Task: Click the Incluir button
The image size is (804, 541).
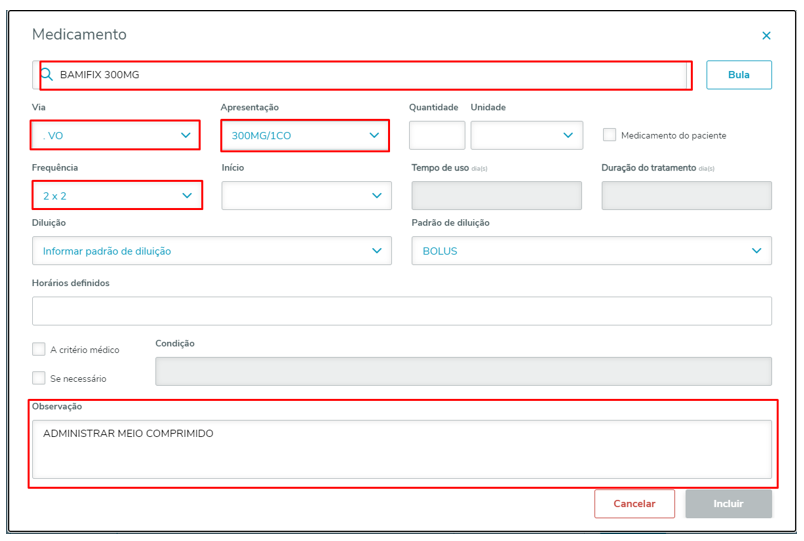Action: click(728, 504)
